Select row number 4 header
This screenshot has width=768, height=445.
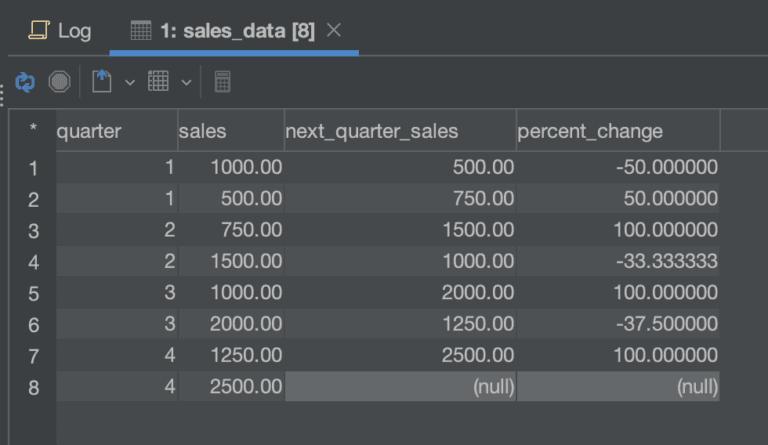[x=33, y=262]
